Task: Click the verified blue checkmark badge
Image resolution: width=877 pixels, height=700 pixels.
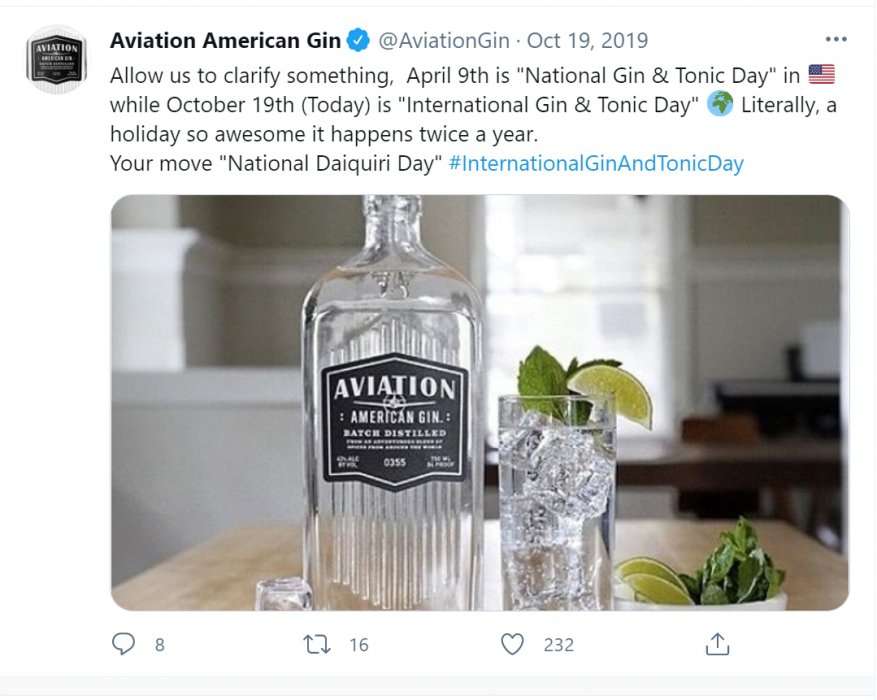Action: [356, 41]
